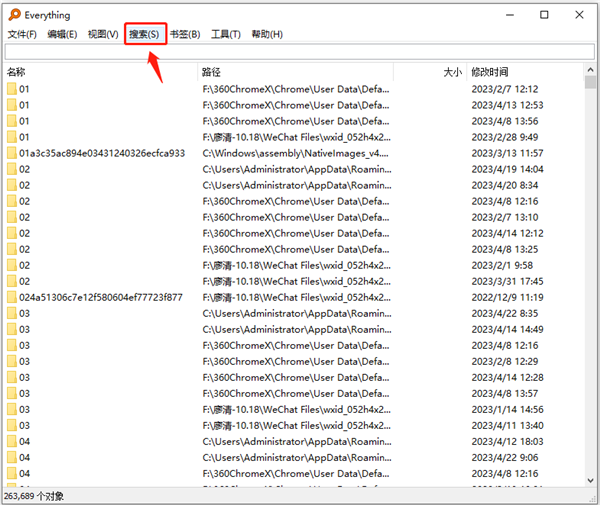Click the date 2023/3/13 11:57
Screen dimensions: 600x505
(507, 153)
